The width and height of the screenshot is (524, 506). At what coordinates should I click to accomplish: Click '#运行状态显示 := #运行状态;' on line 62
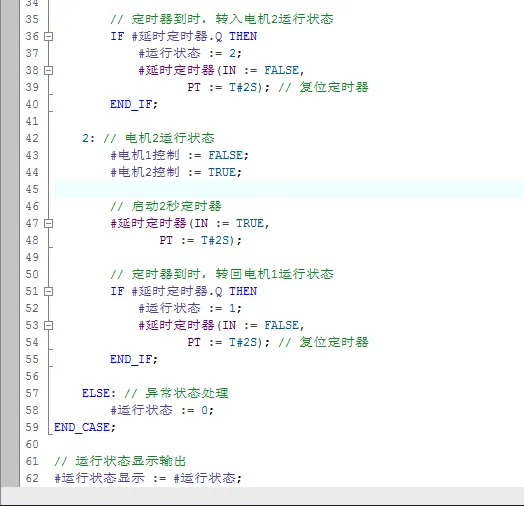point(148,478)
